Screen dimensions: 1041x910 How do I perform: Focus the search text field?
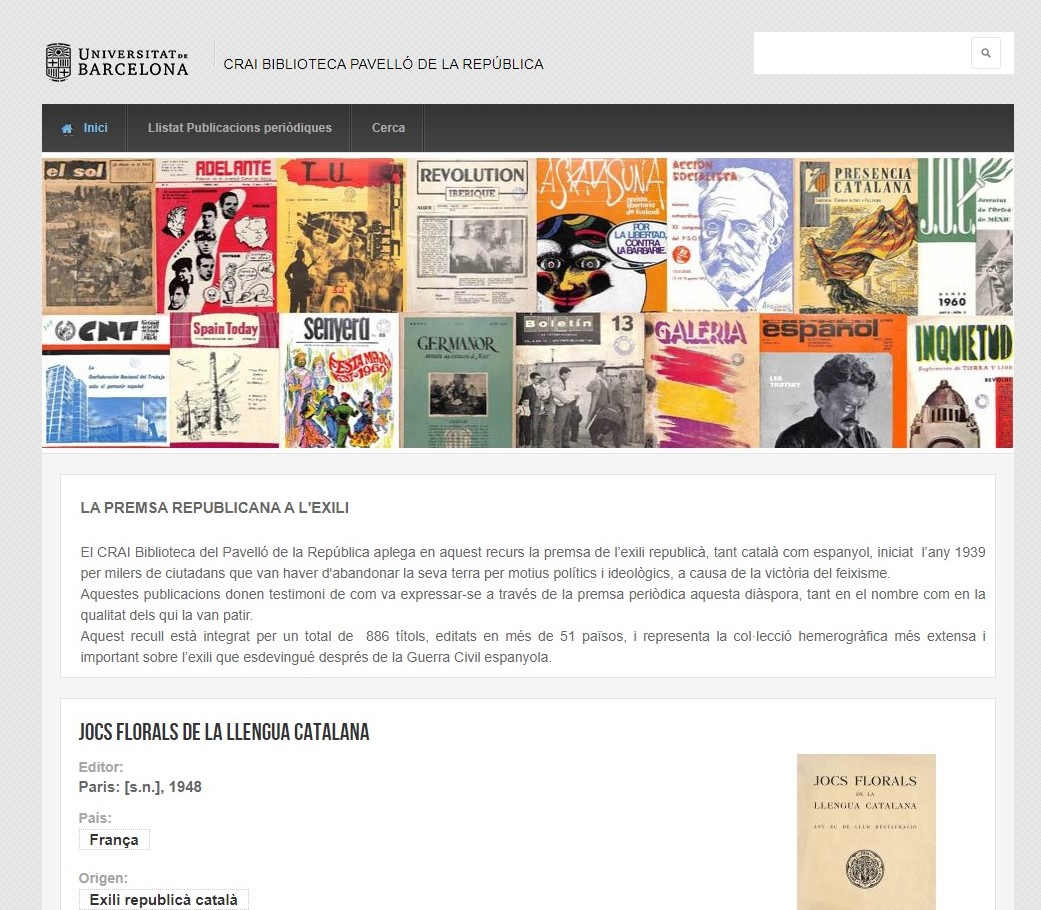tap(862, 53)
